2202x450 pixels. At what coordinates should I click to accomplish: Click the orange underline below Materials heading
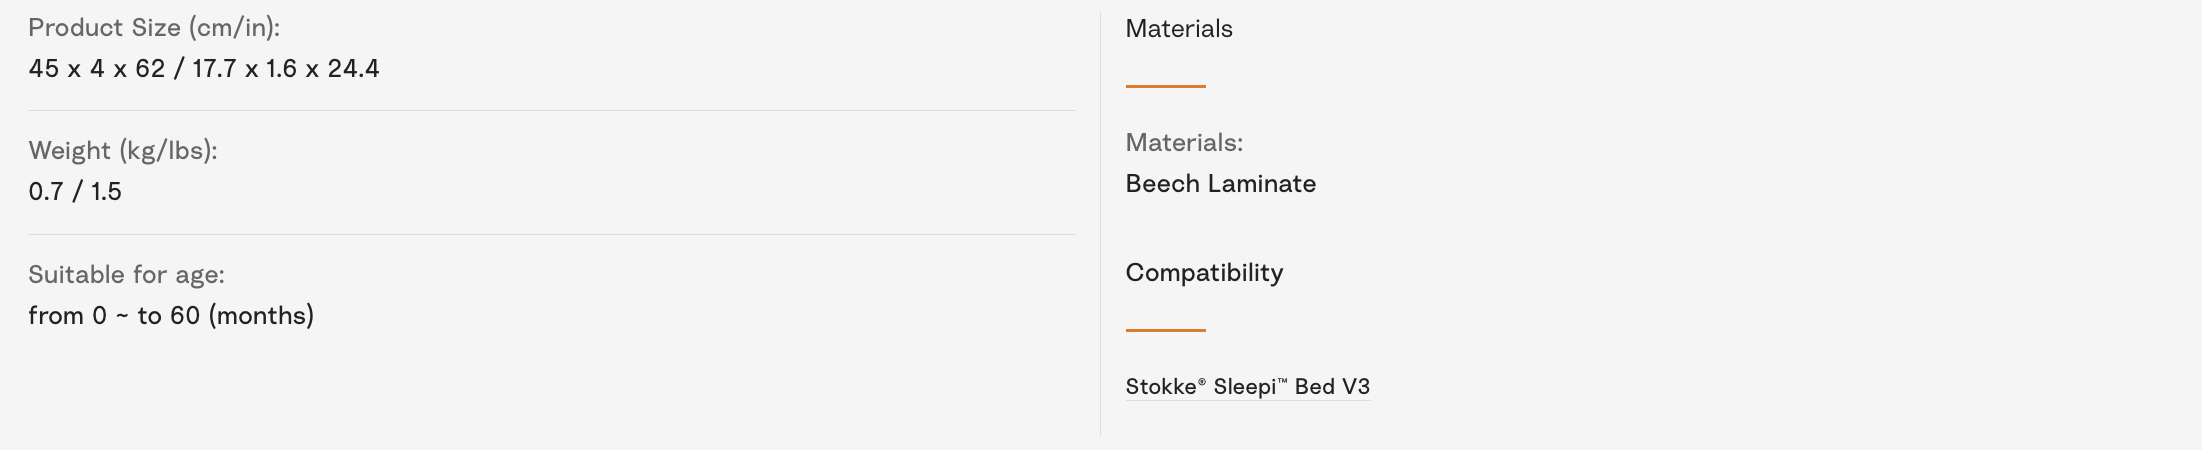1166,86
